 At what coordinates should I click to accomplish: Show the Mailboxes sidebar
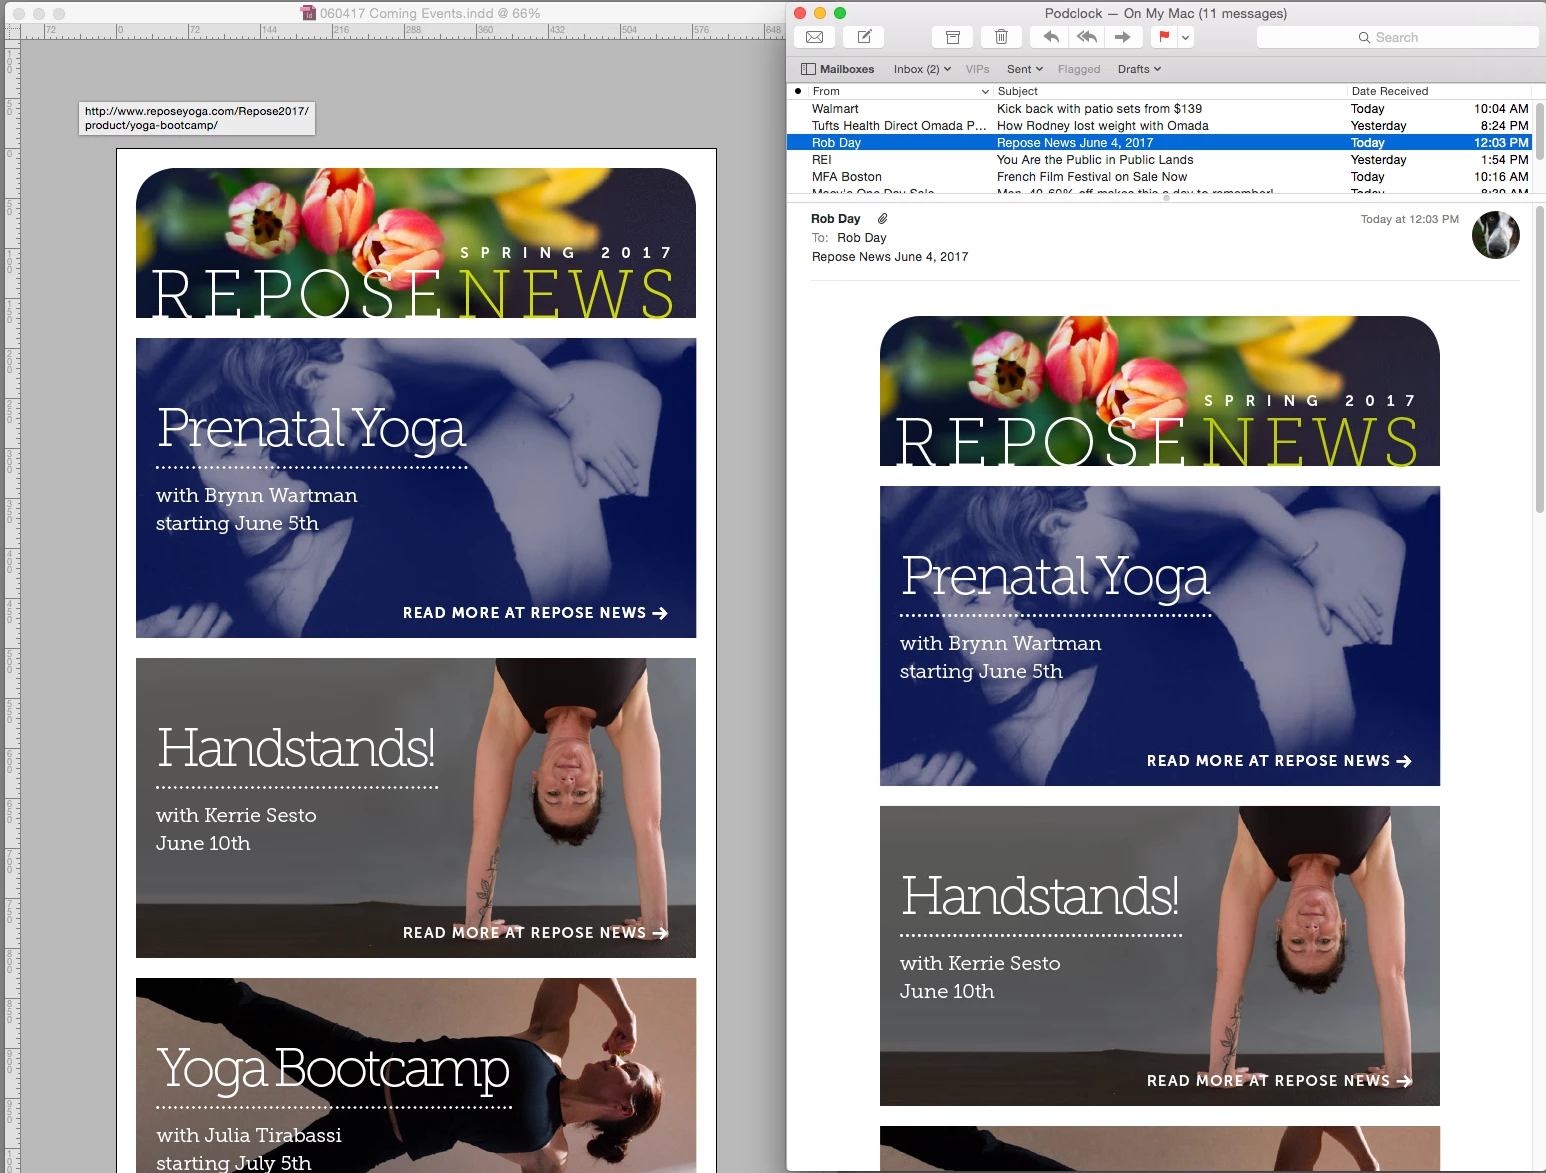[x=838, y=69]
